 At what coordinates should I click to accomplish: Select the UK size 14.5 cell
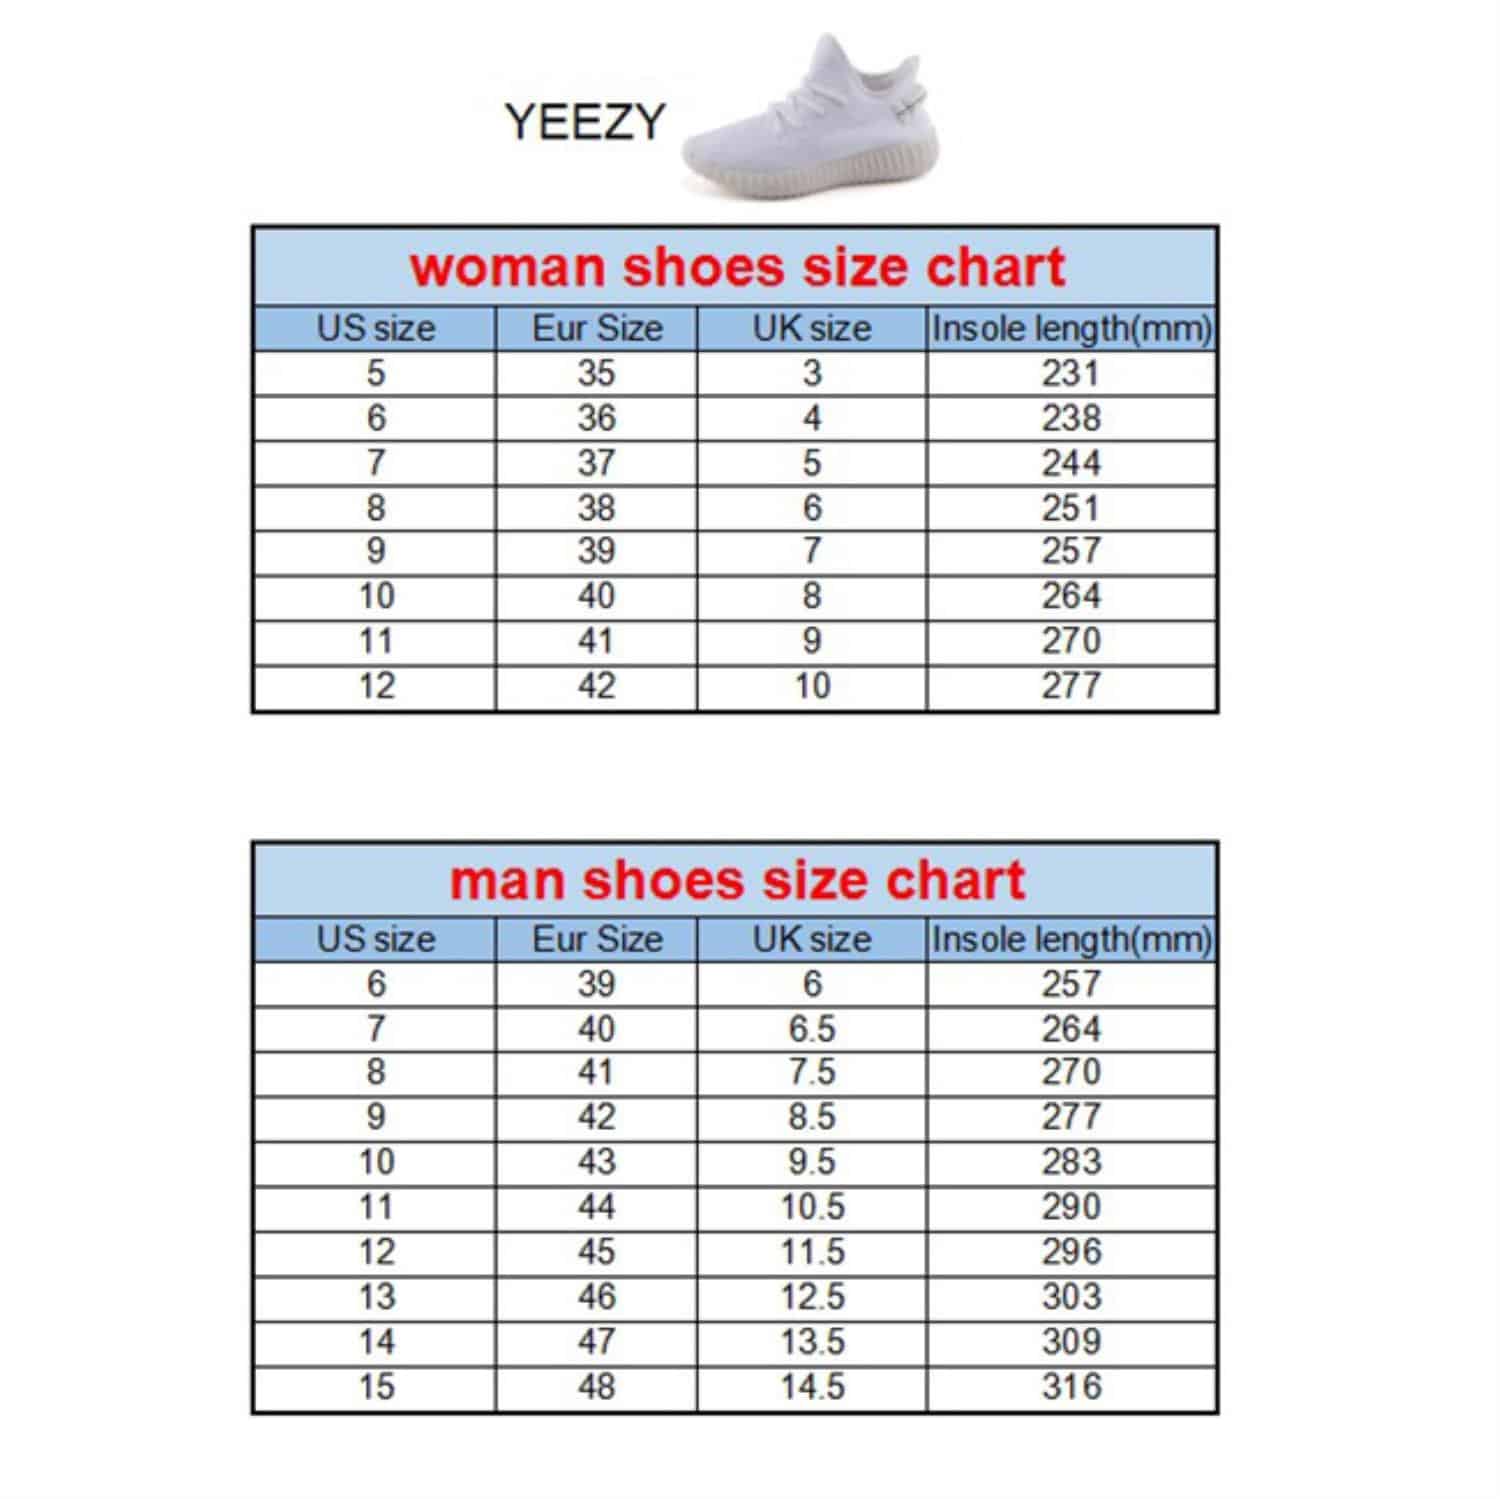pos(812,1387)
